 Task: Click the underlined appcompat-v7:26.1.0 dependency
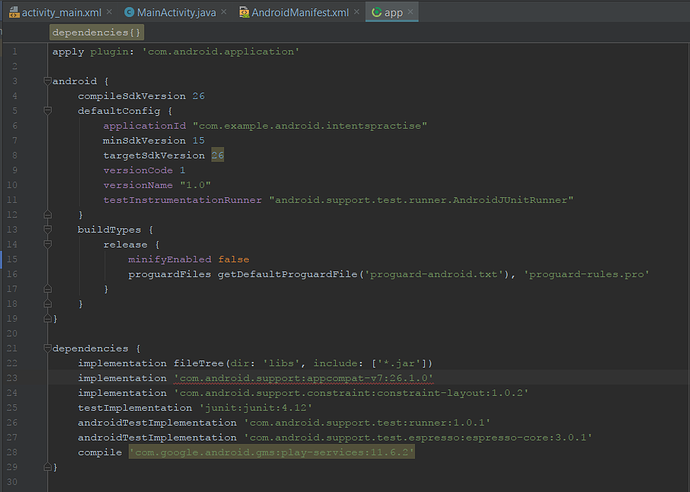click(x=304, y=378)
